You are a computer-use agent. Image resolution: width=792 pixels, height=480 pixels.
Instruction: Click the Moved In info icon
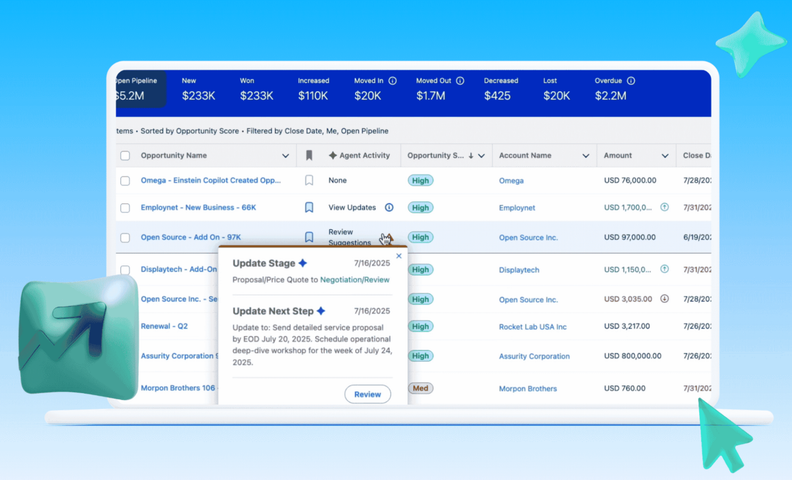[392, 81]
